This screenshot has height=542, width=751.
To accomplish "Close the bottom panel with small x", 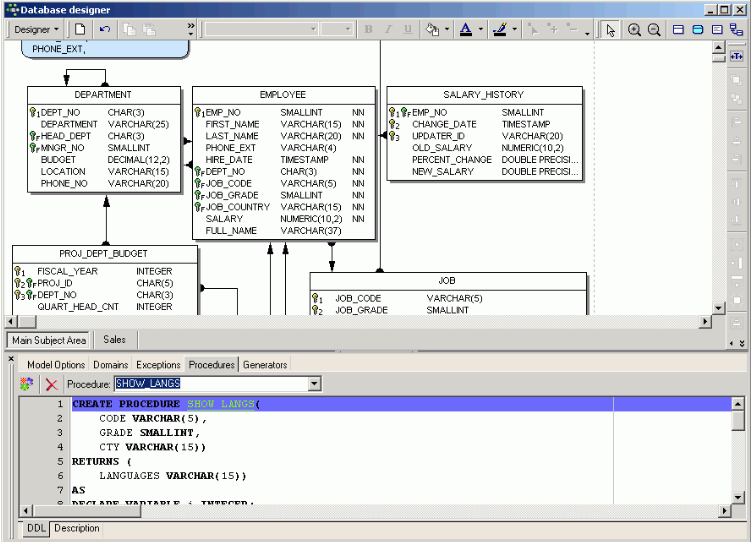I will pyautogui.click(x=11, y=359).
